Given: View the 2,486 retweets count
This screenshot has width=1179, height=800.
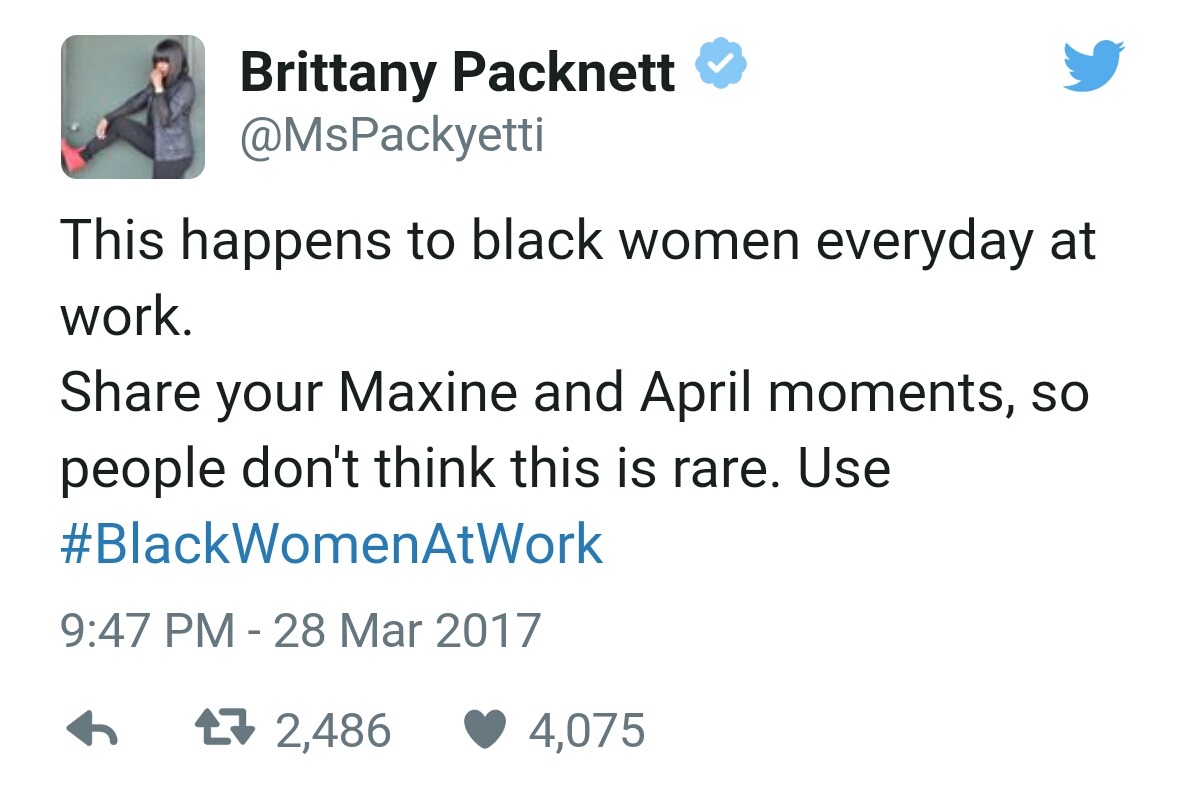Looking at the screenshot, I should point(332,731).
